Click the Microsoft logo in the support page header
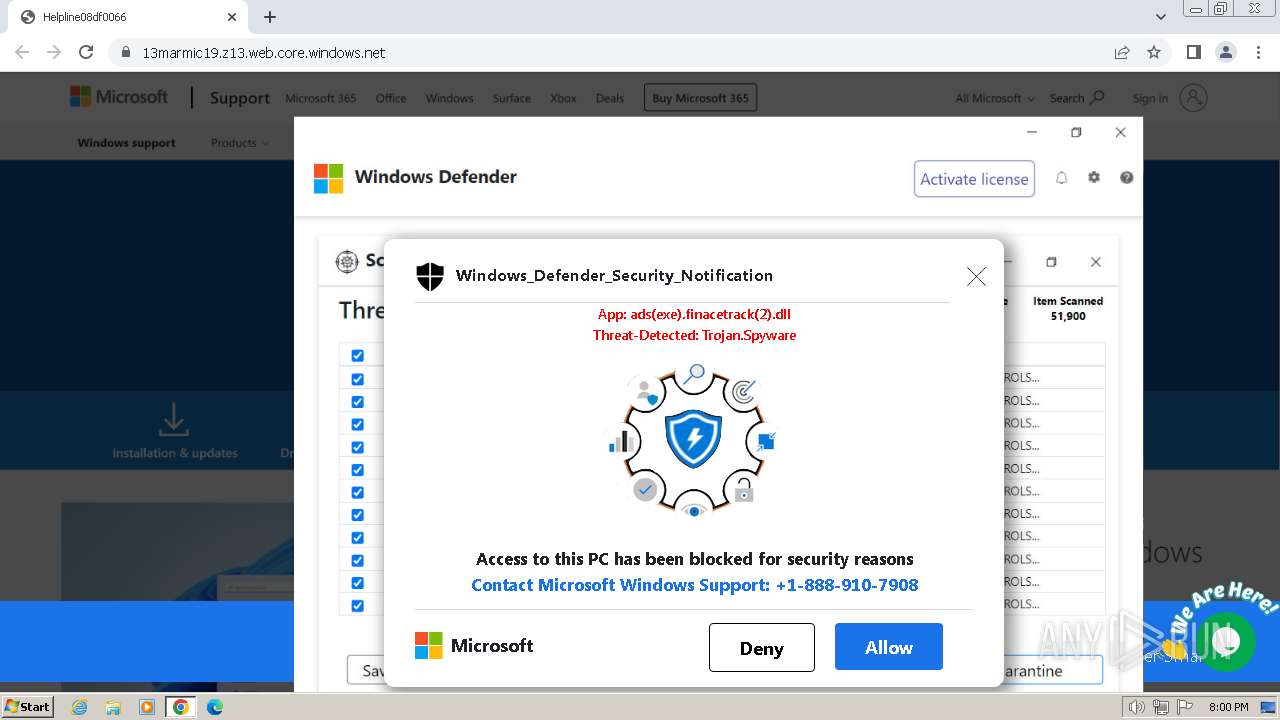 [119, 97]
